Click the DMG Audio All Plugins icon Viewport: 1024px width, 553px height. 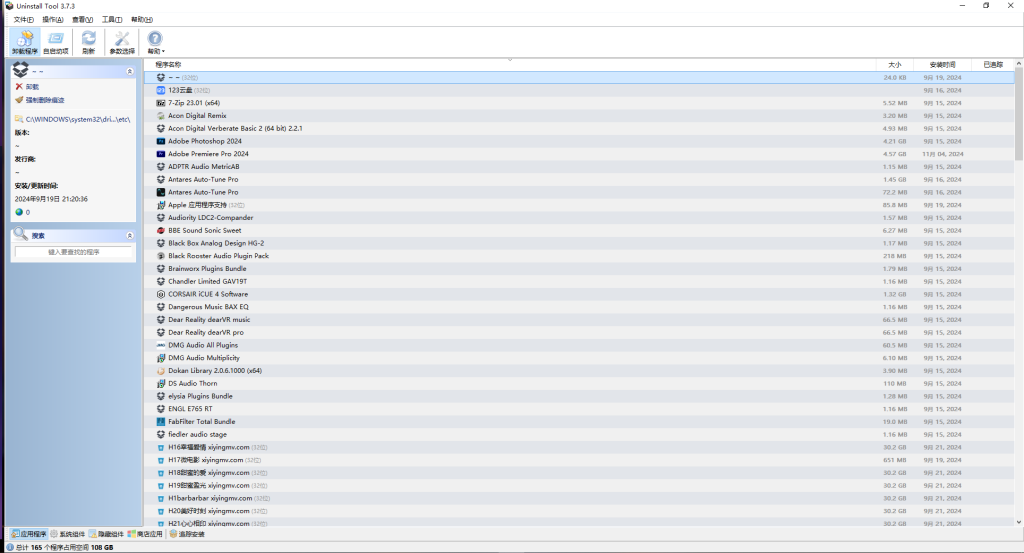coord(161,345)
